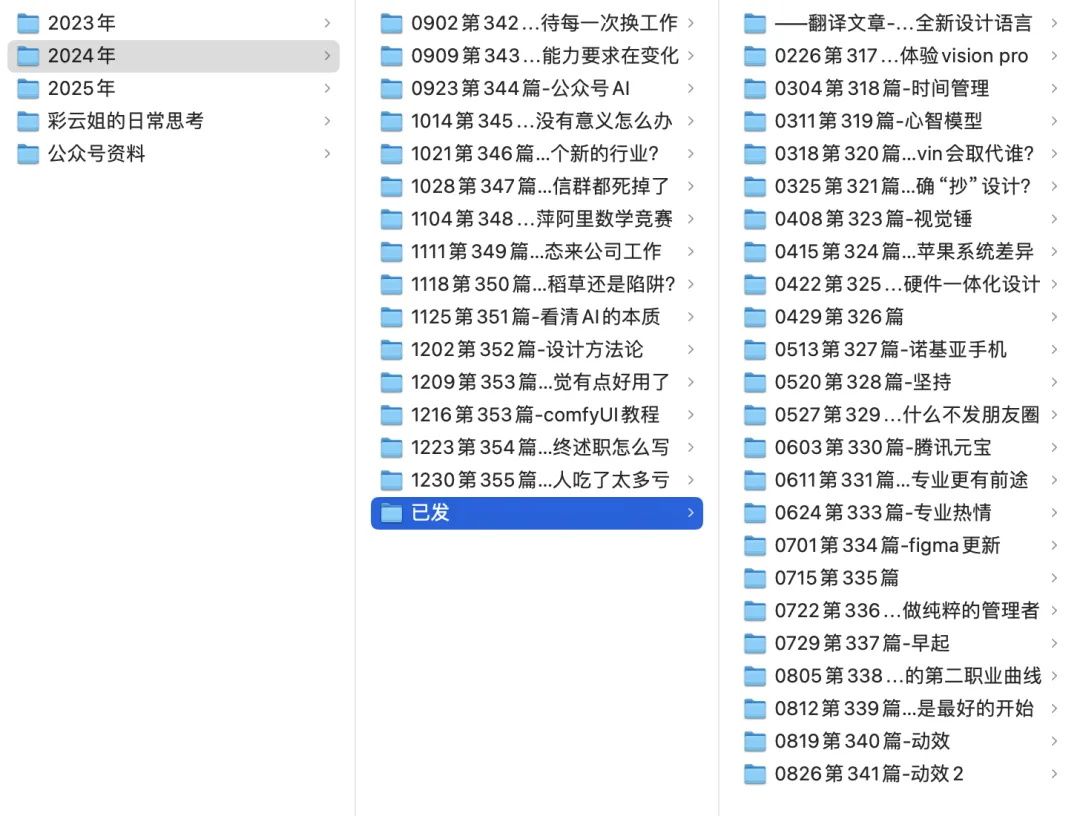The height and width of the screenshot is (816, 1080).
Task: Click the 2025年 folder icon
Action: 28,89
